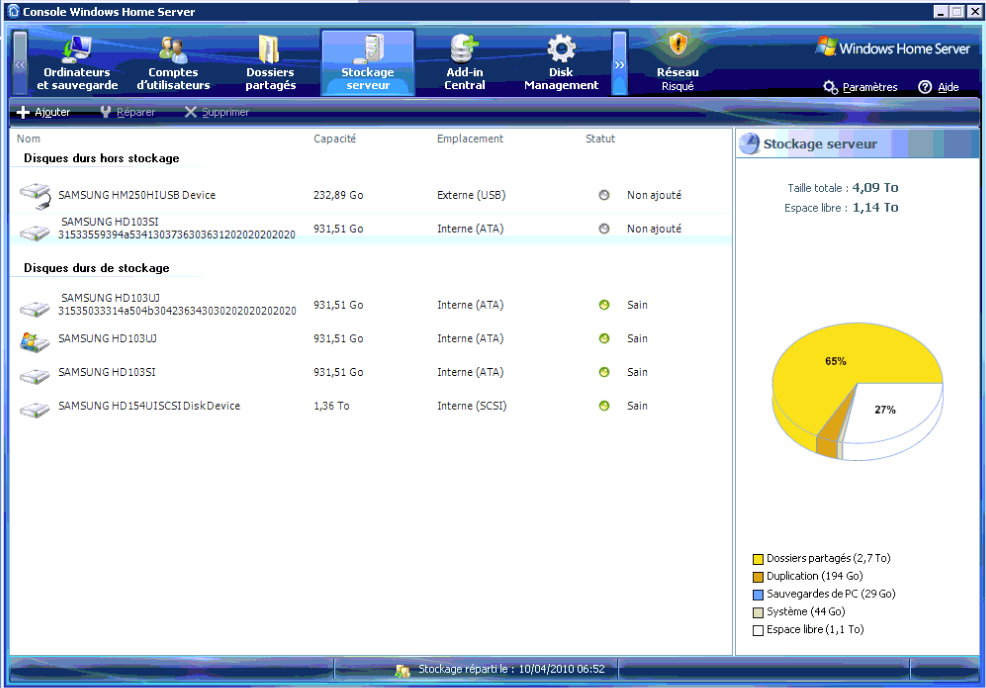Click the Réseau Risqué shield icon

click(678, 45)
